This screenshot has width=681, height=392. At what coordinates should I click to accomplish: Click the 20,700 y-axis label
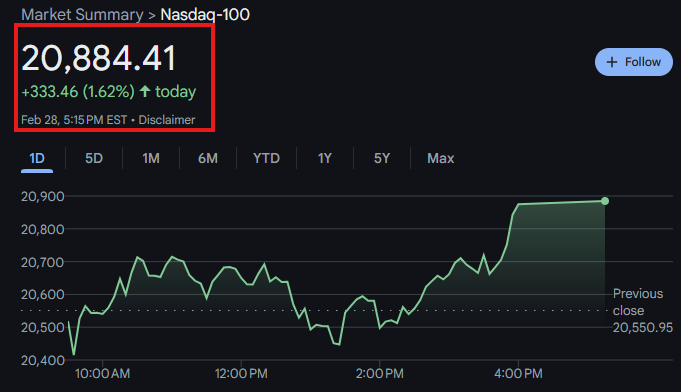tap(43, 262)
